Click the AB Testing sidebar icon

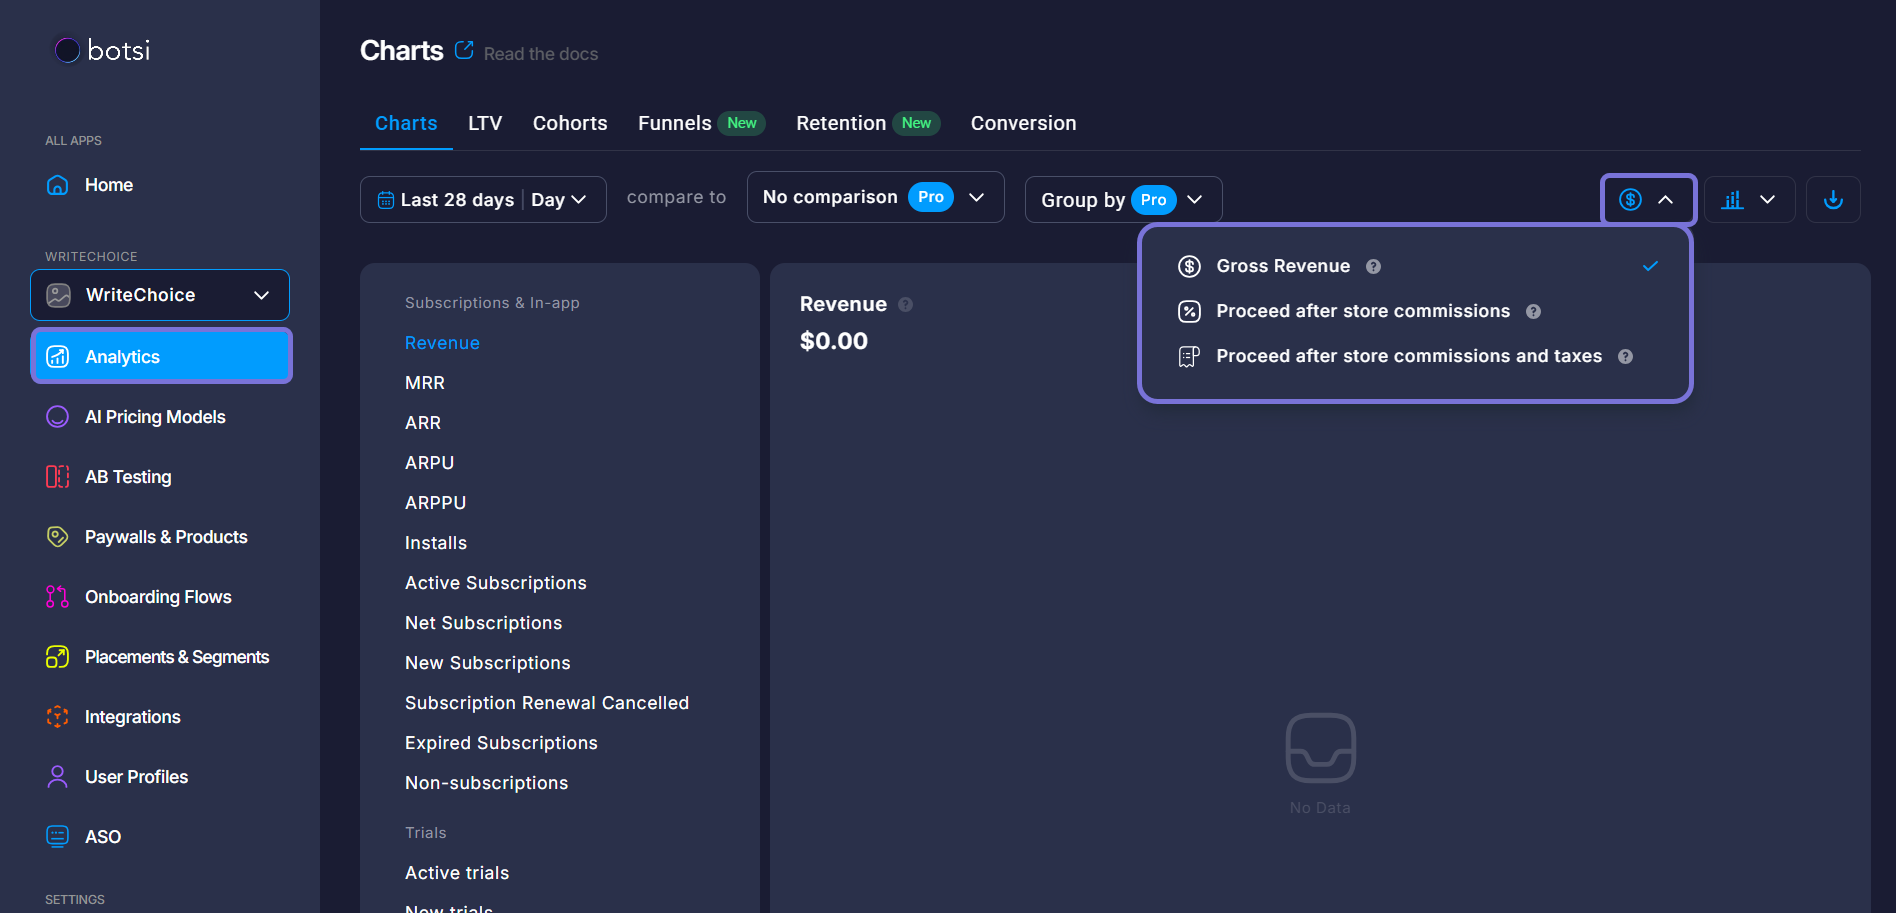58,477
